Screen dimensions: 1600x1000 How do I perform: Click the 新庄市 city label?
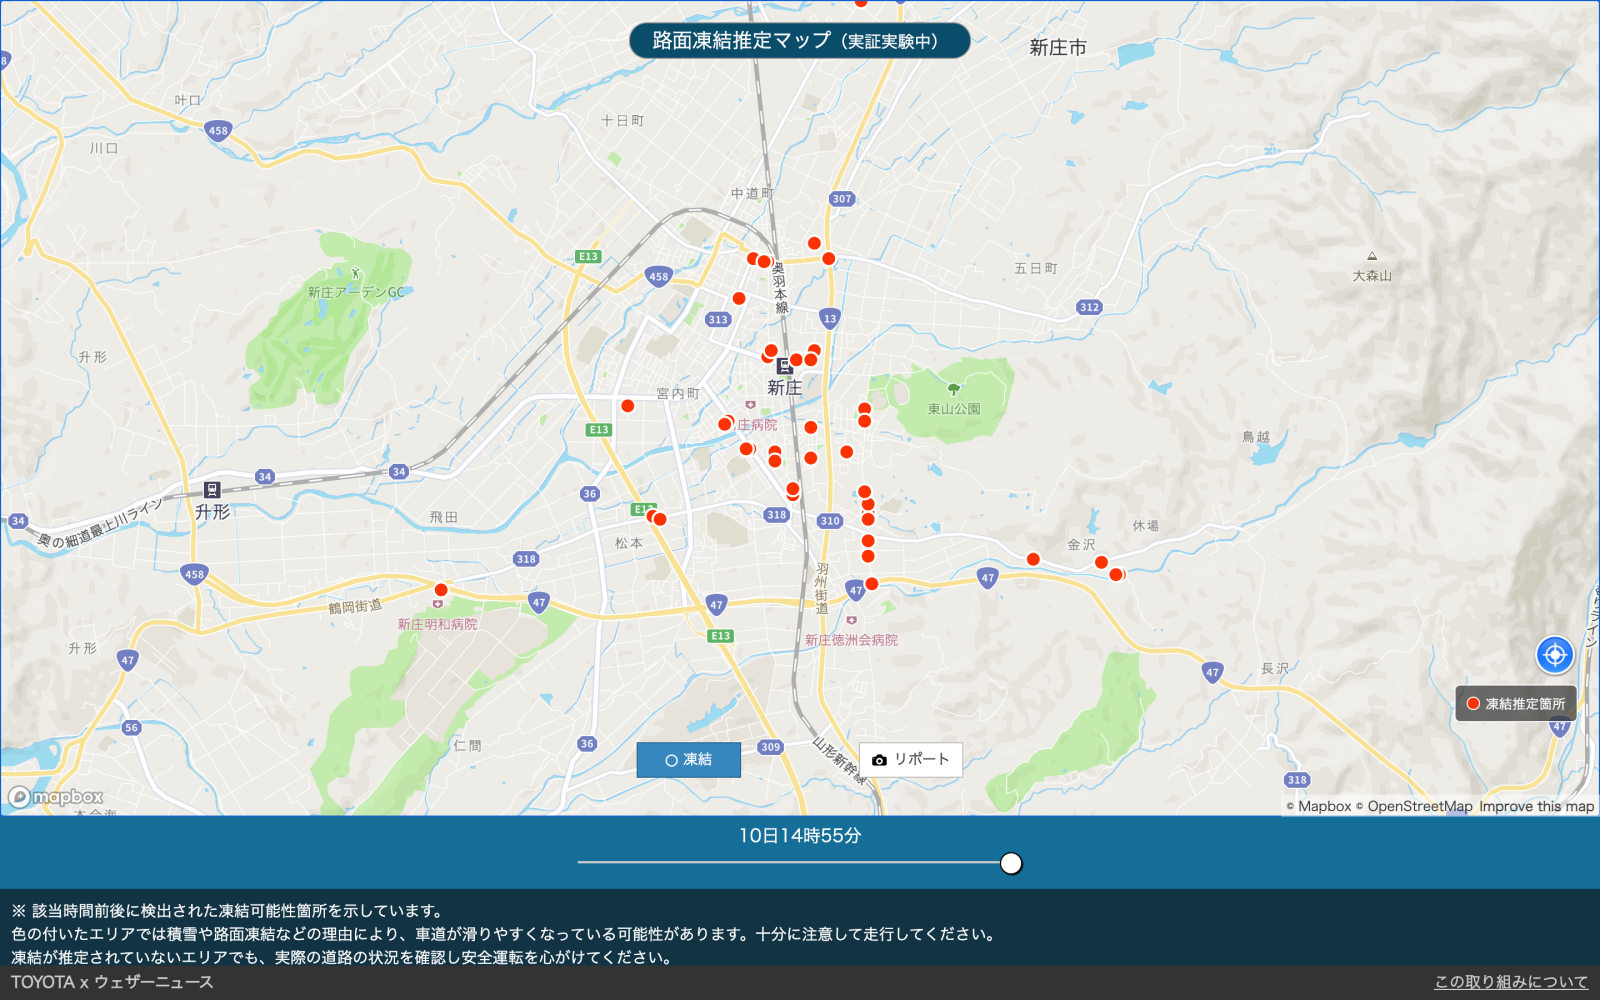(1058, 47)
